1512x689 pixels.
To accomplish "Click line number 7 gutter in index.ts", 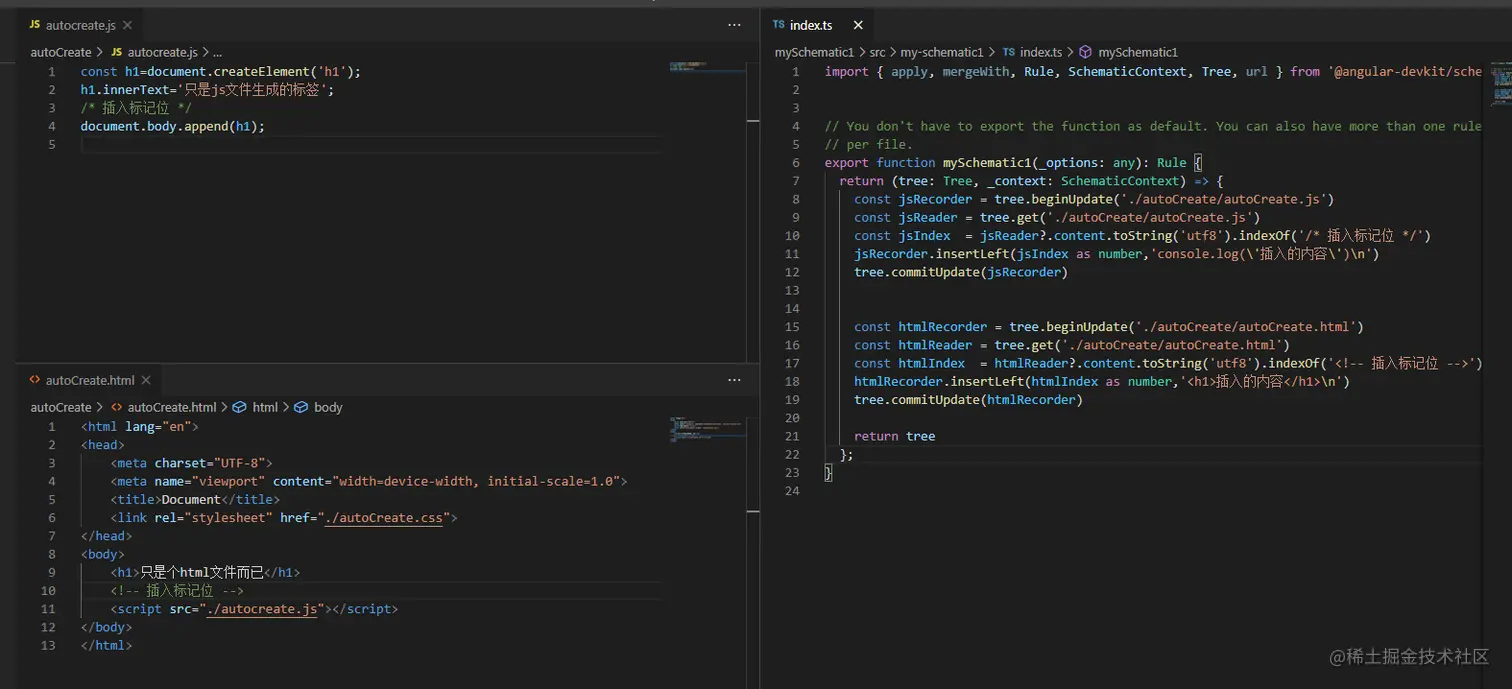I will pyautogui.click(x=795, y=181).
